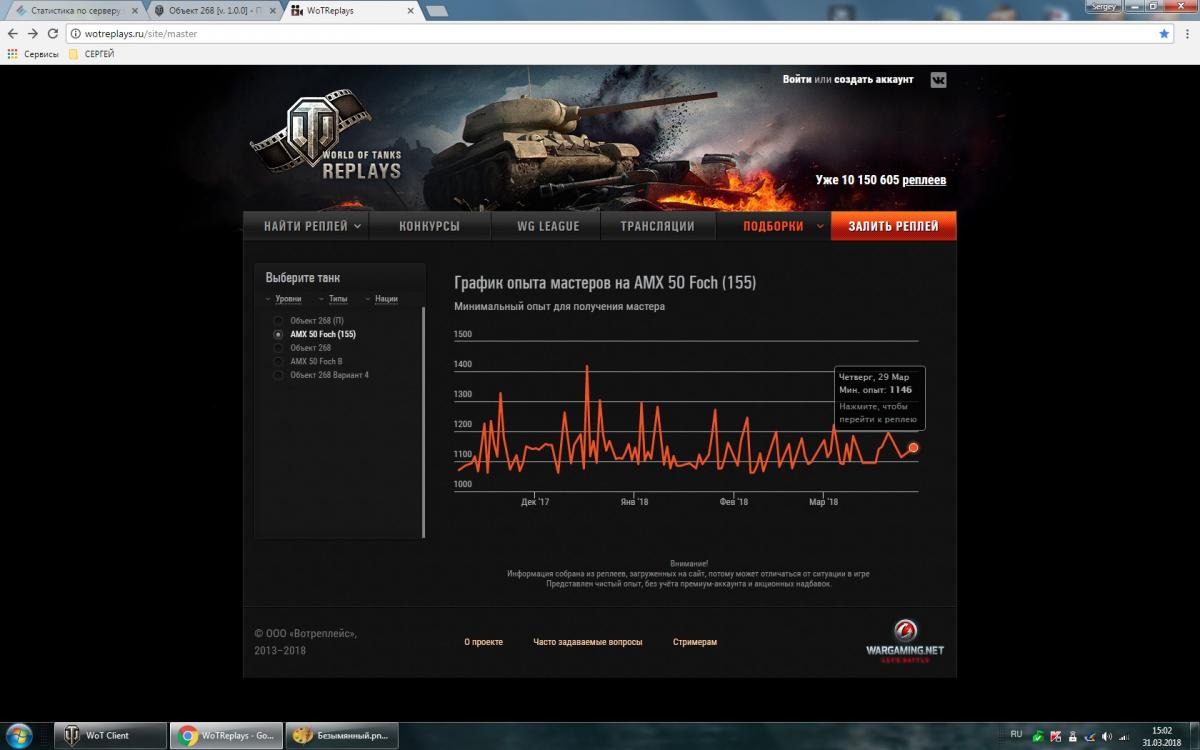Select the Объект 268 (П) radio button
1200x750 pixels.
tap(278, 321)
